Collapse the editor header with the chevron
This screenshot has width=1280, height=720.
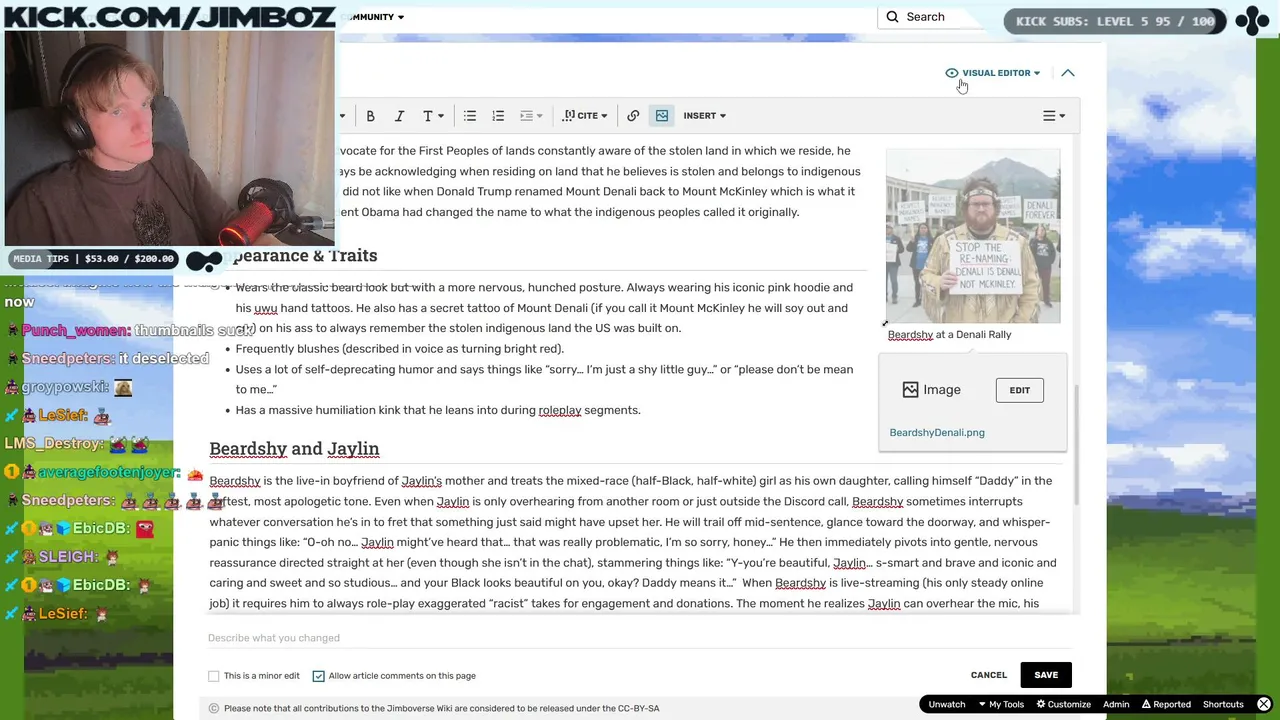point(1068,73)
